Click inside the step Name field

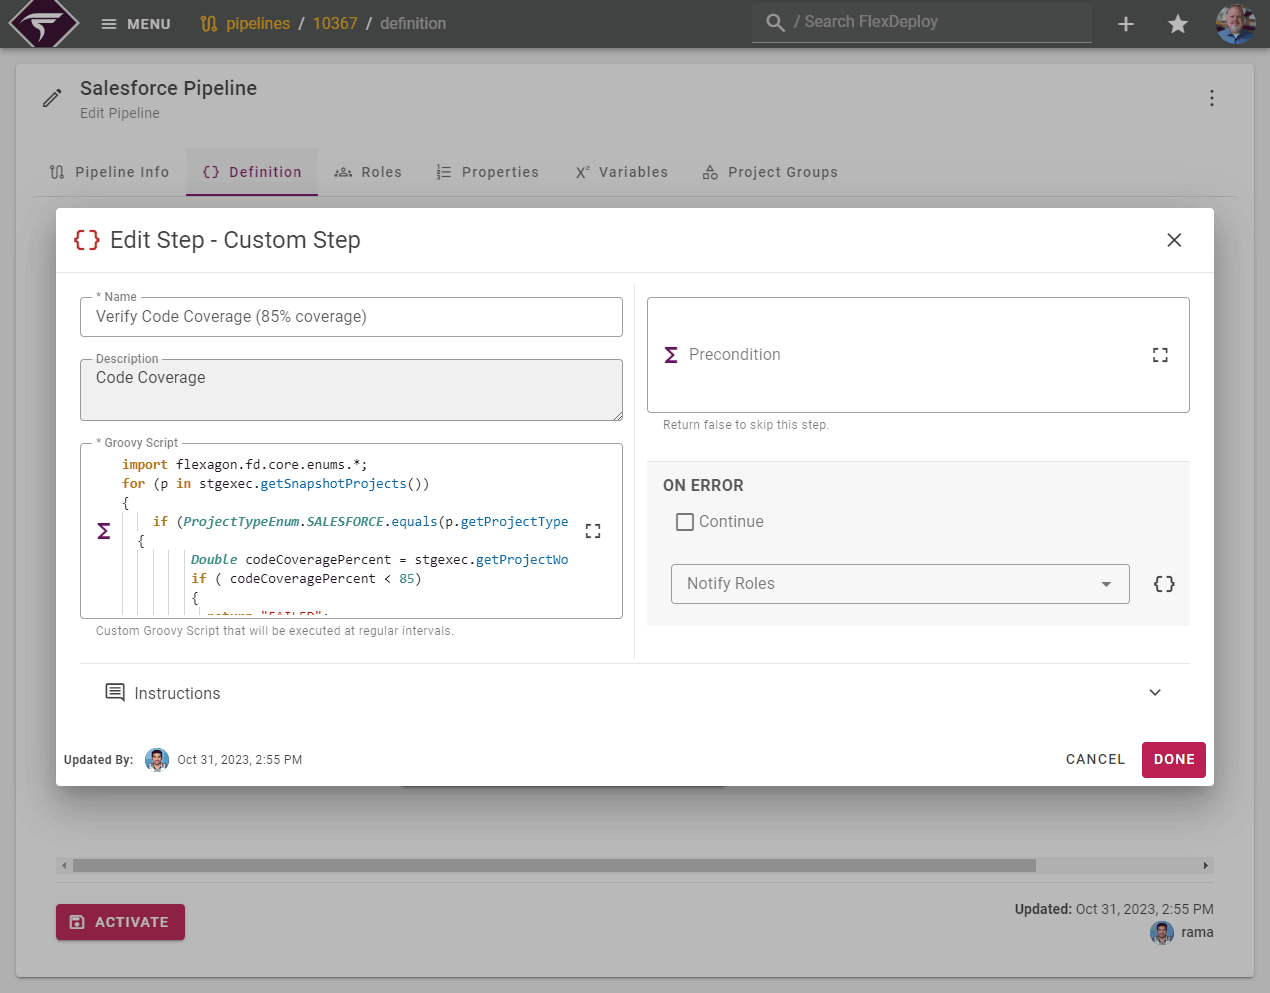coord(351,317)
